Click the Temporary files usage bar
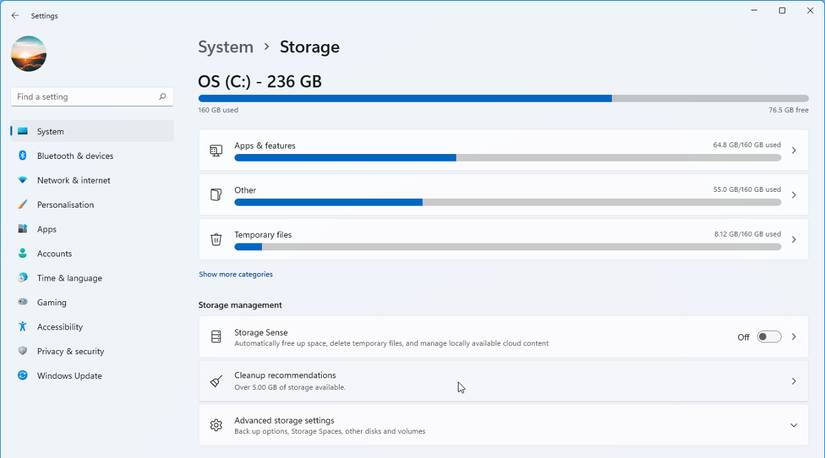 tap(508, 247)
